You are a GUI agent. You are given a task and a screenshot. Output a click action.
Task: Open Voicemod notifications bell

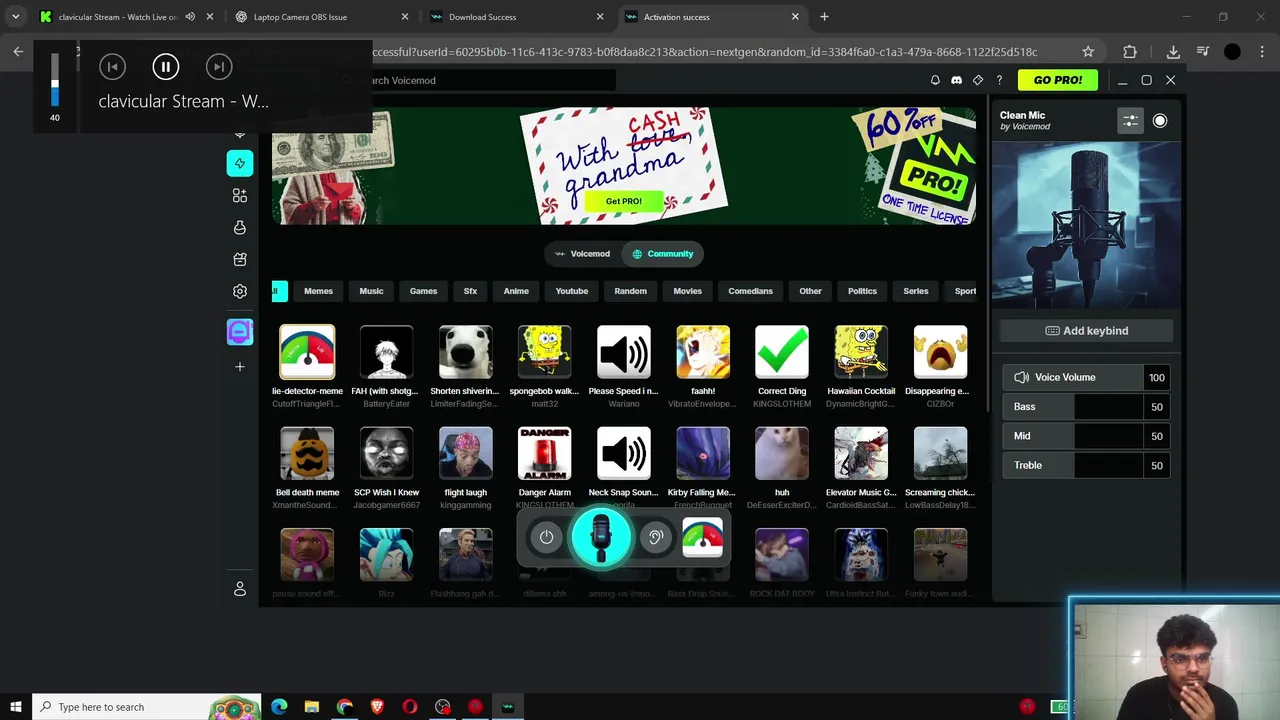[x=935, y=80]
